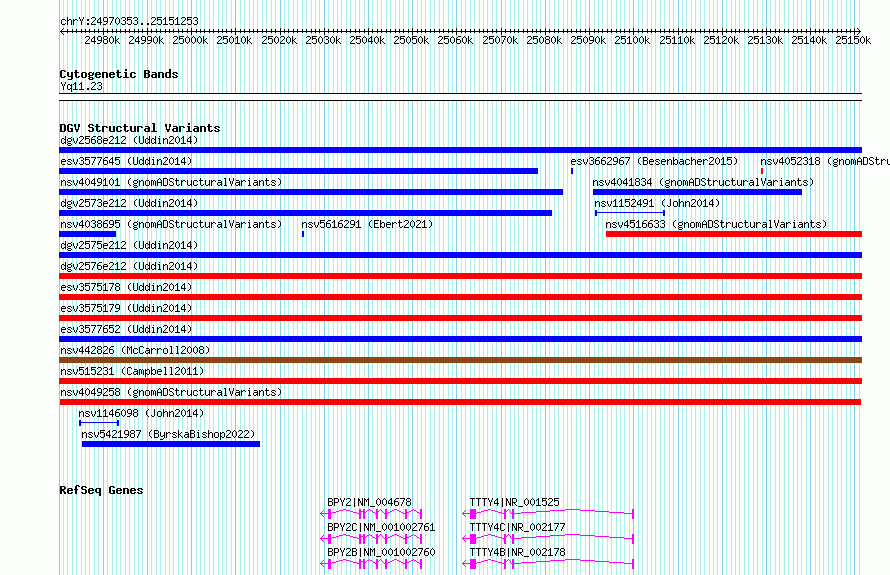The image size is (890, 575).
Task: Click the magenta TTTY4B gene model glyph
Action: [x=548, y=564]
